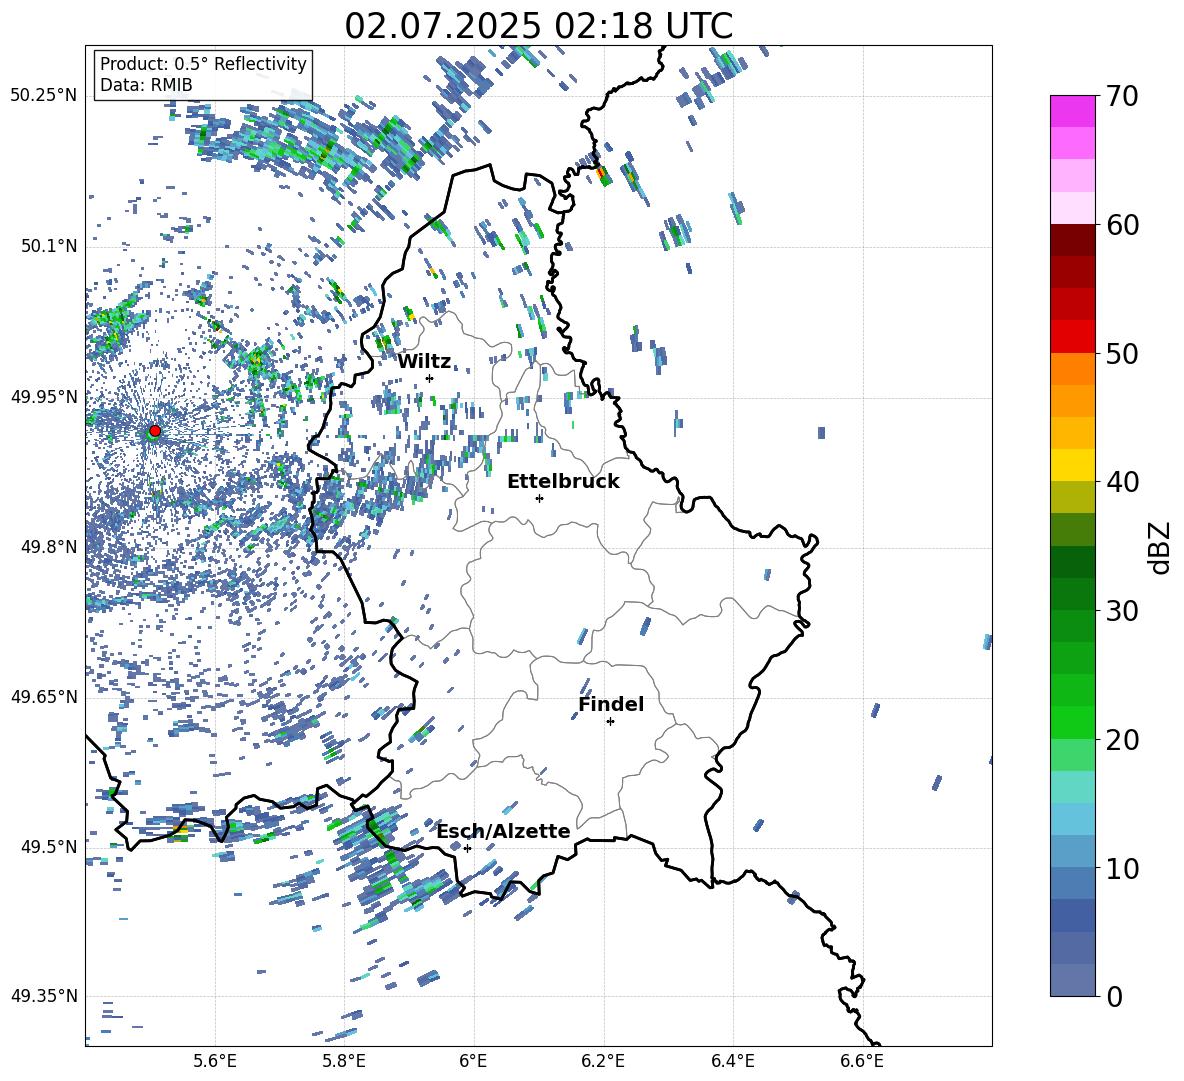Click the dBZ colorbar axis label

[x=1161, y=547]
